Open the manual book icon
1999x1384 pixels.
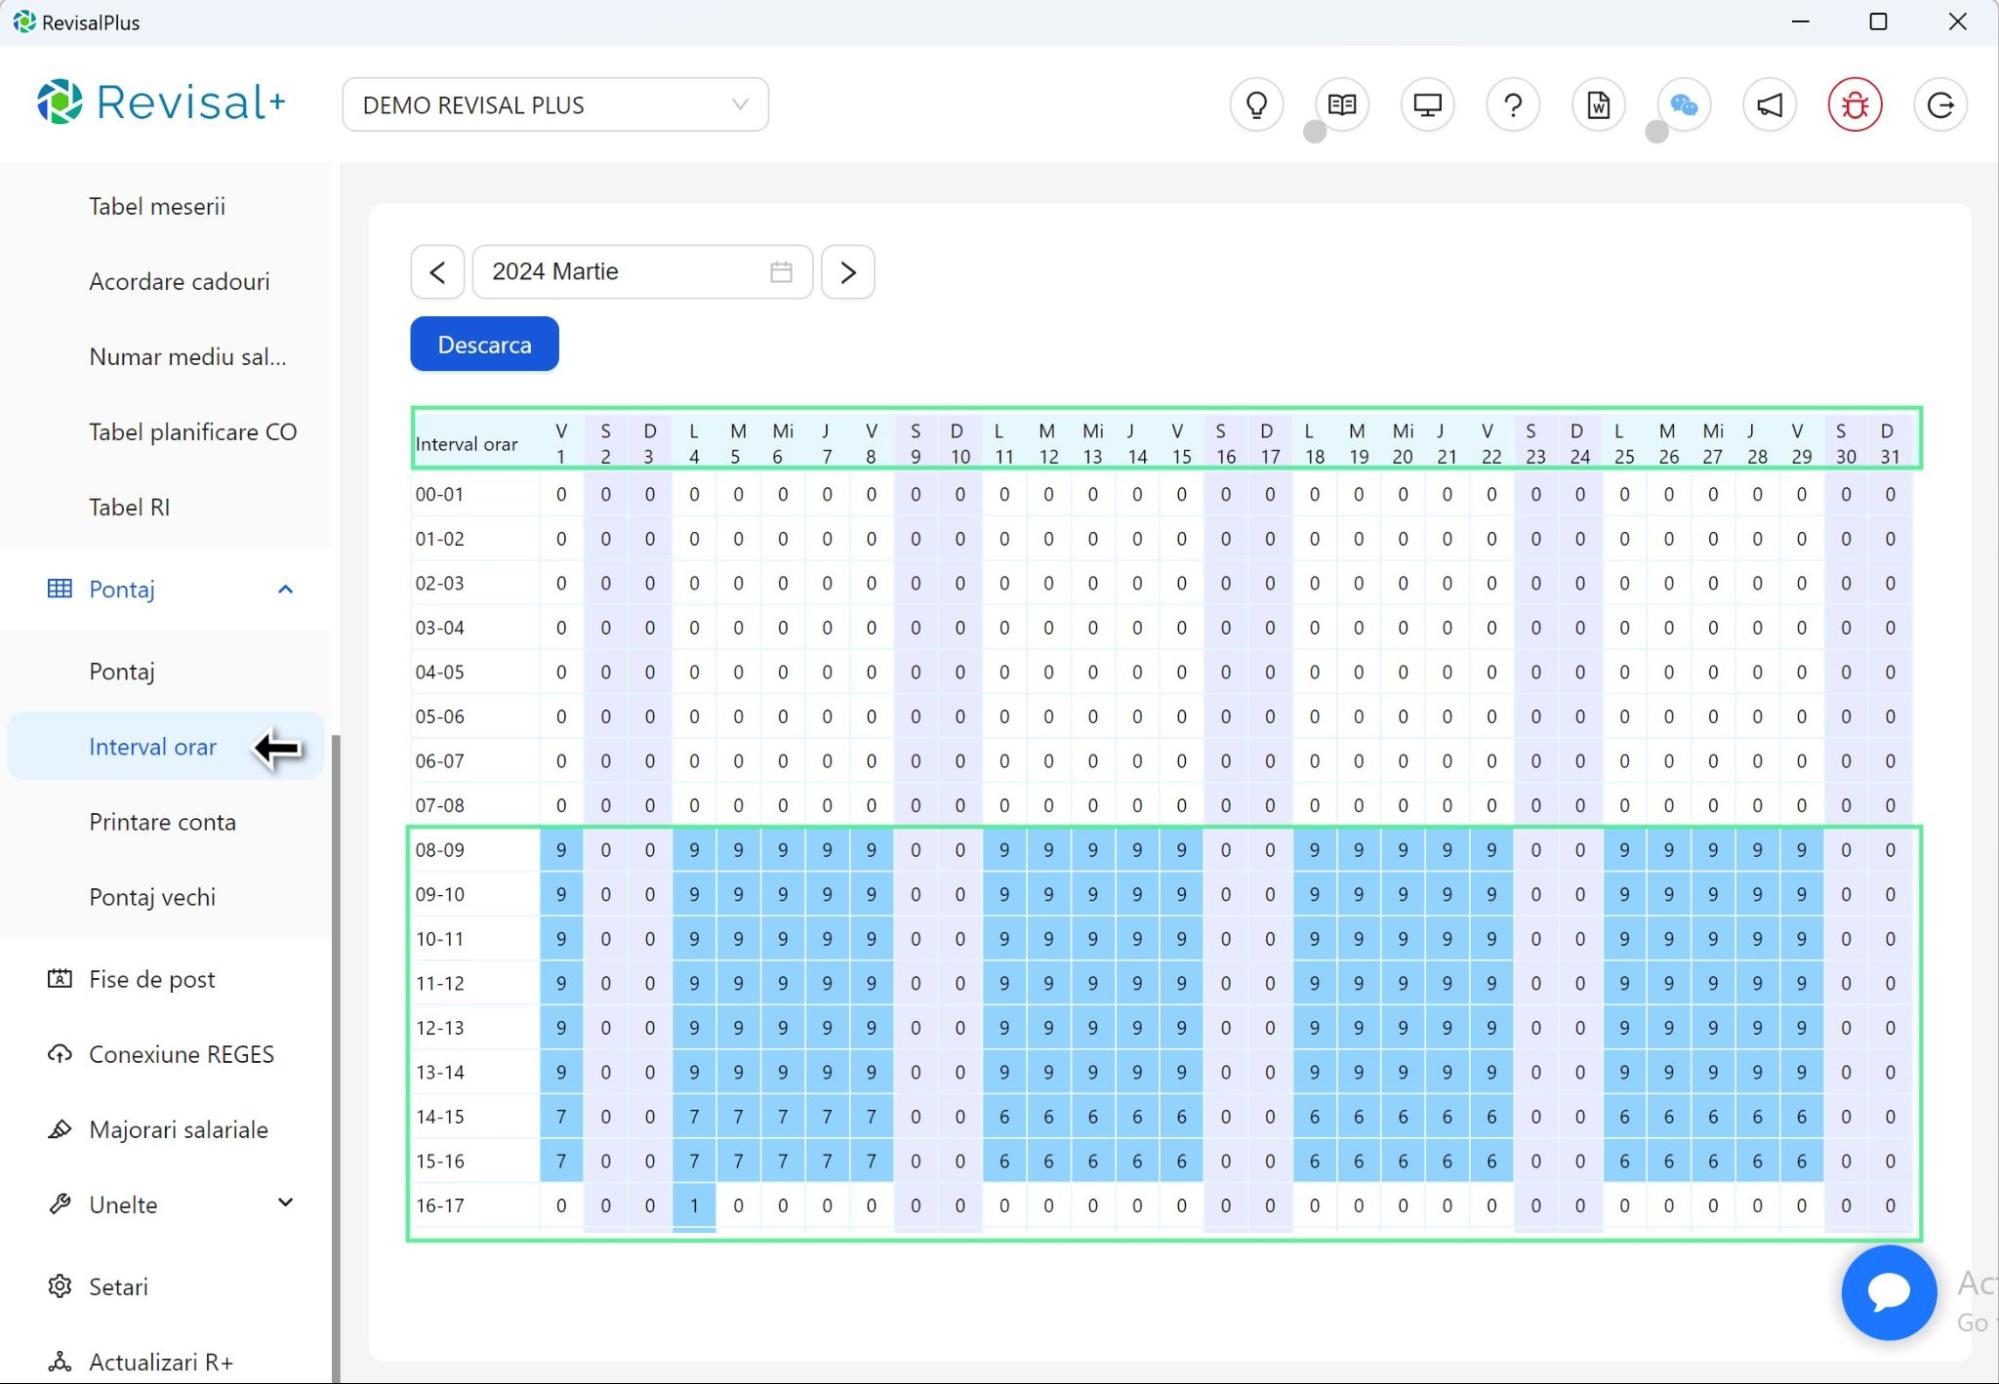point(1342,105)
